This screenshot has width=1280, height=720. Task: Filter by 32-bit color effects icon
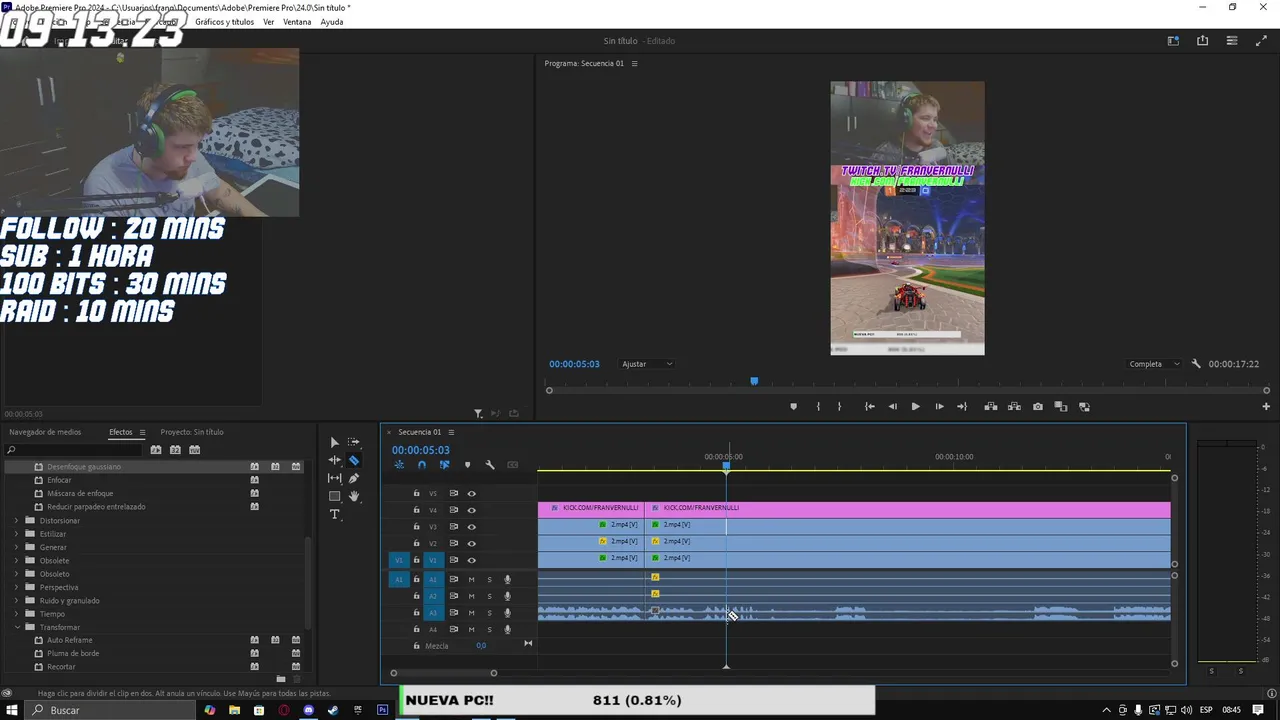175,450
